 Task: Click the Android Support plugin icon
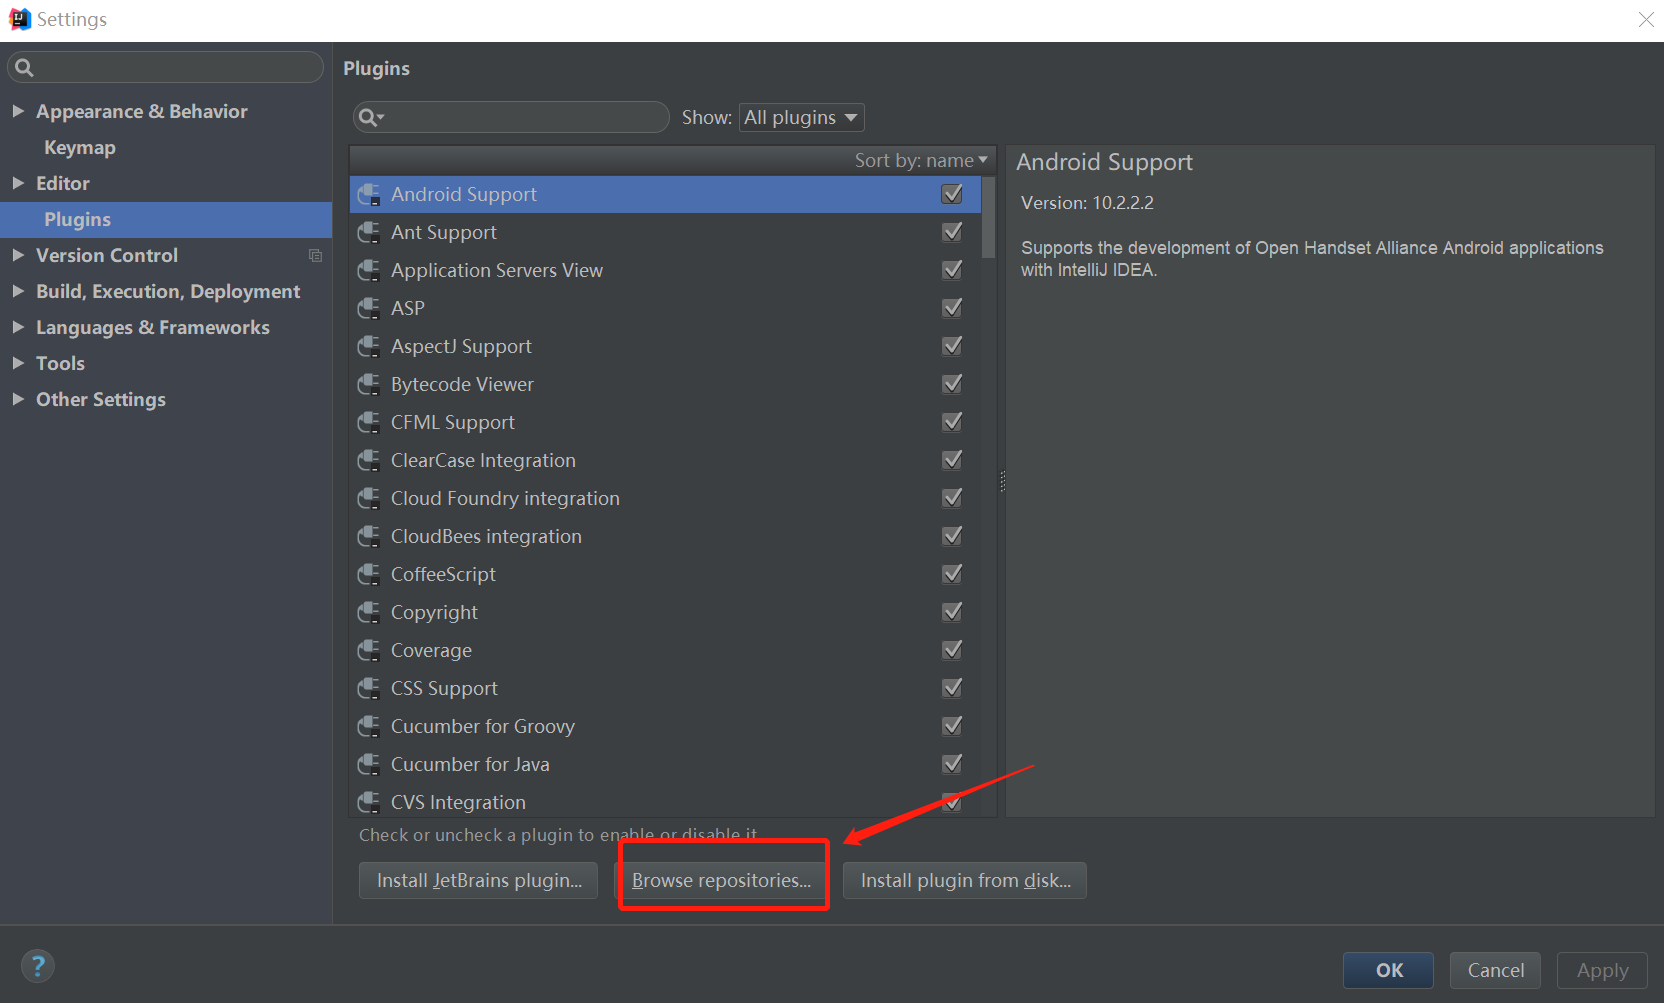pyautogui.click(x=369, y=194)
